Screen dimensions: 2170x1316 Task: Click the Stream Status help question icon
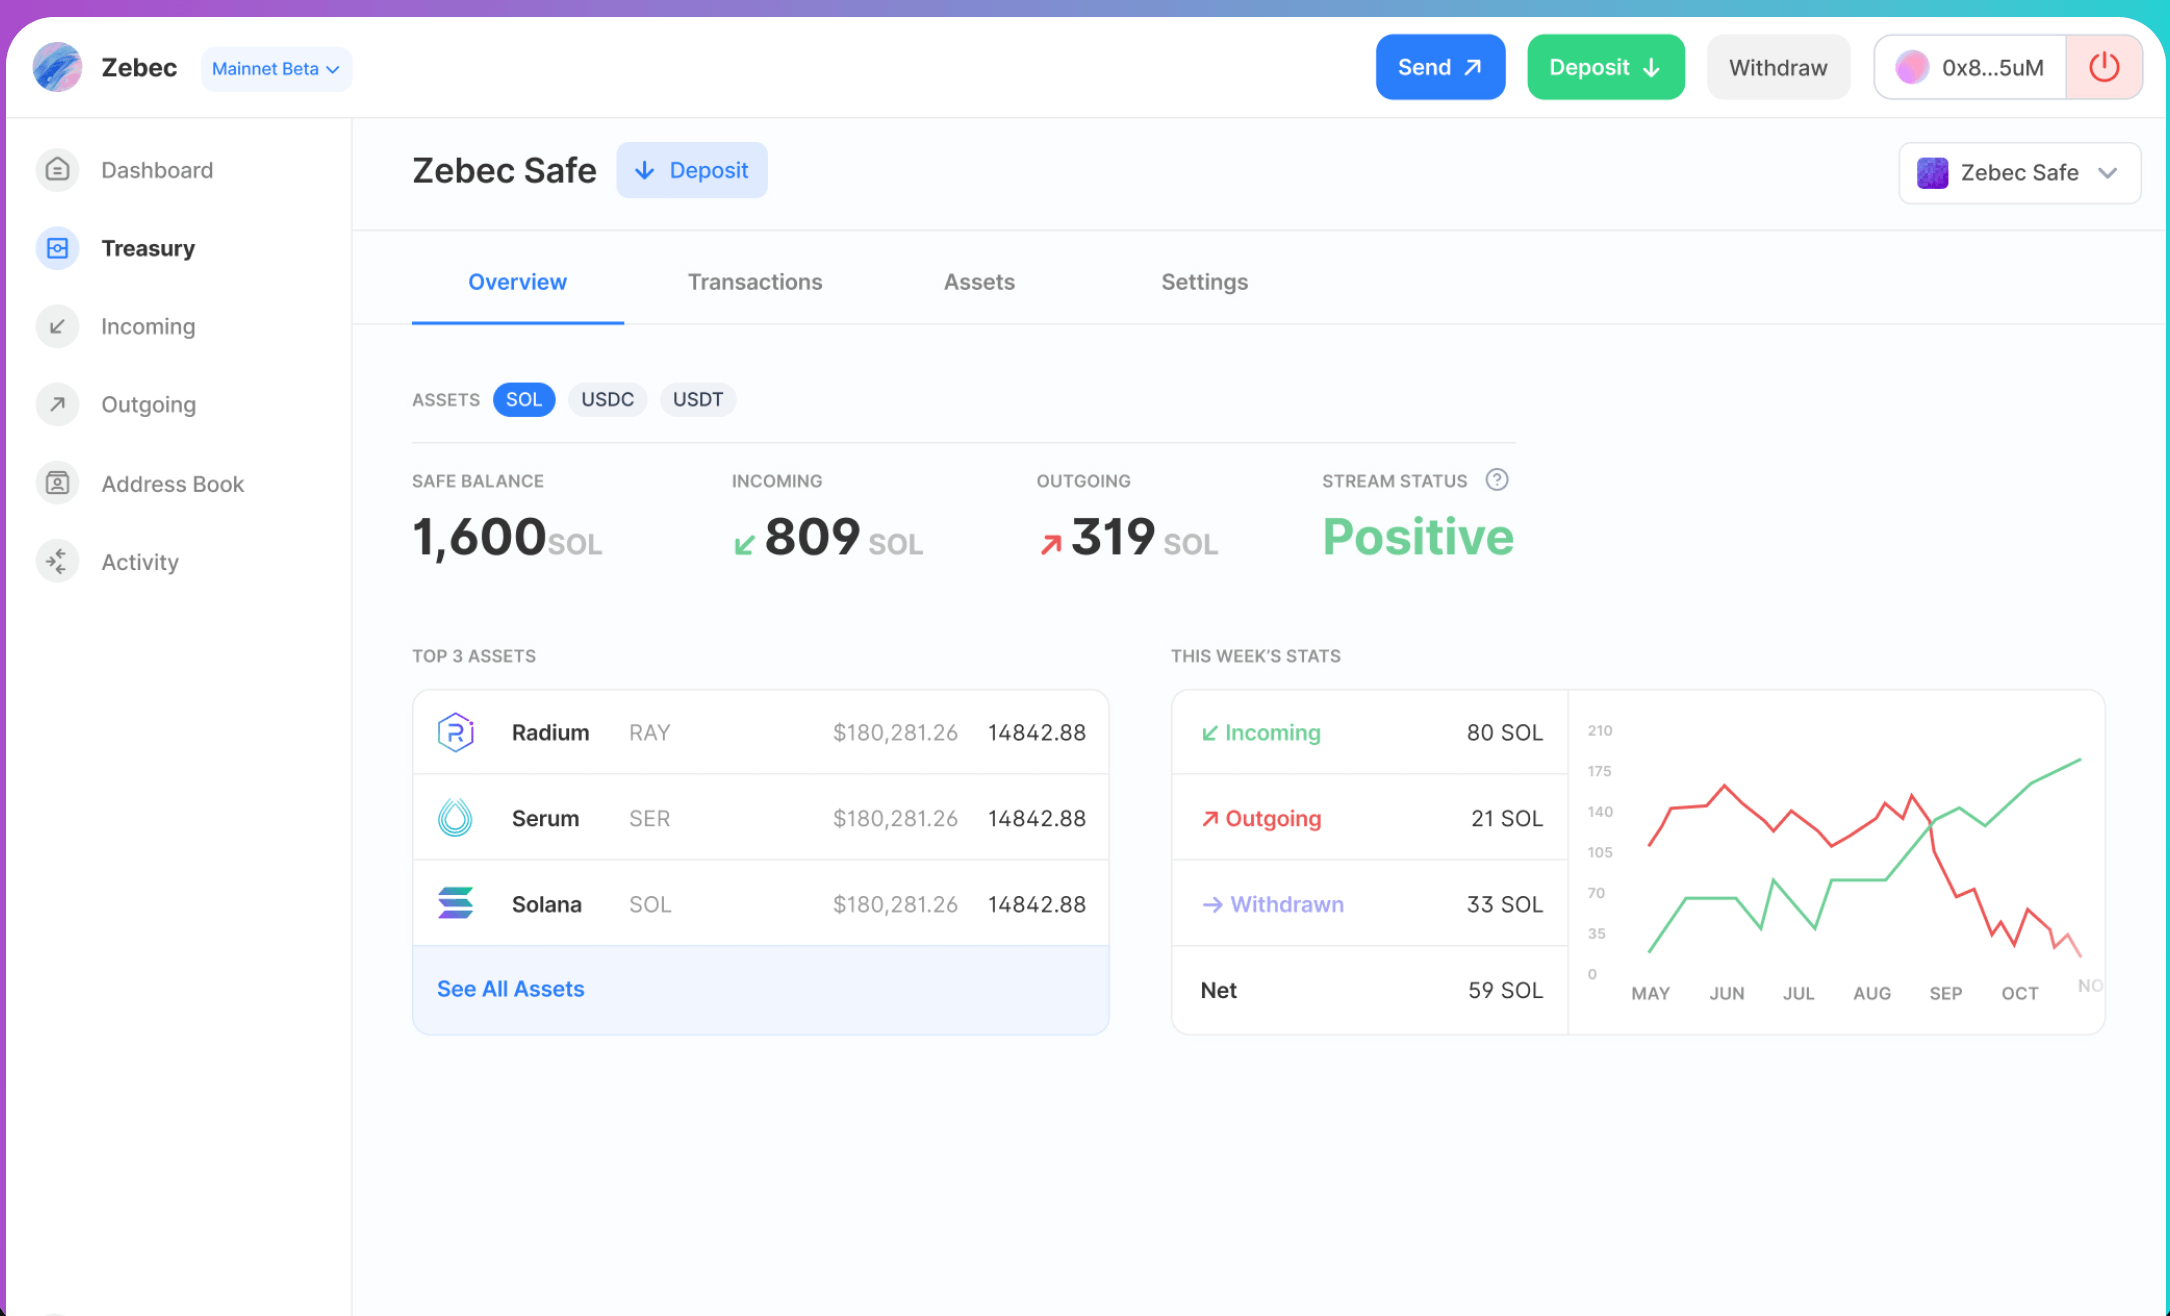1496,480
